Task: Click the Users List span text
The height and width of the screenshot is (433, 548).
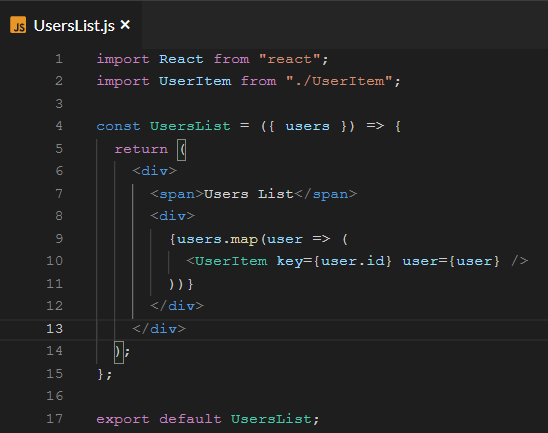Action: (248, 194)
